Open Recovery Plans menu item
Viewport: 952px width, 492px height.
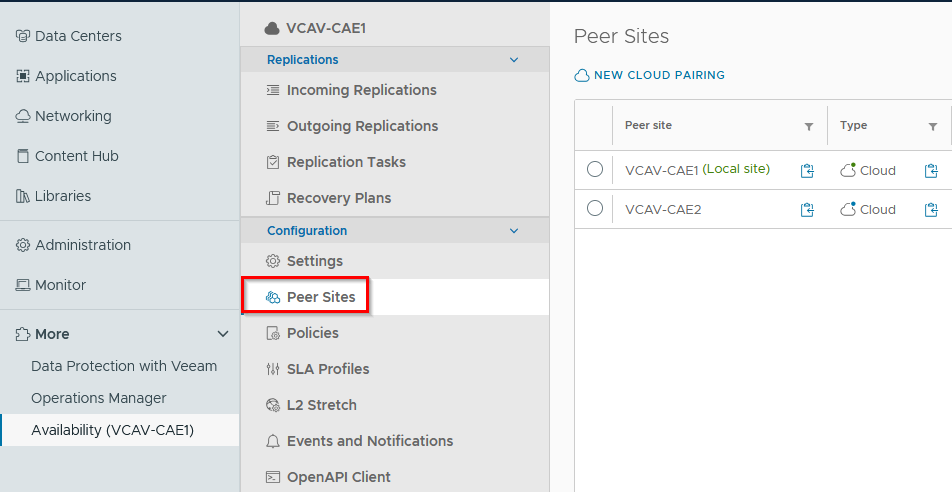pyautogui.click(x=338, y=198)
